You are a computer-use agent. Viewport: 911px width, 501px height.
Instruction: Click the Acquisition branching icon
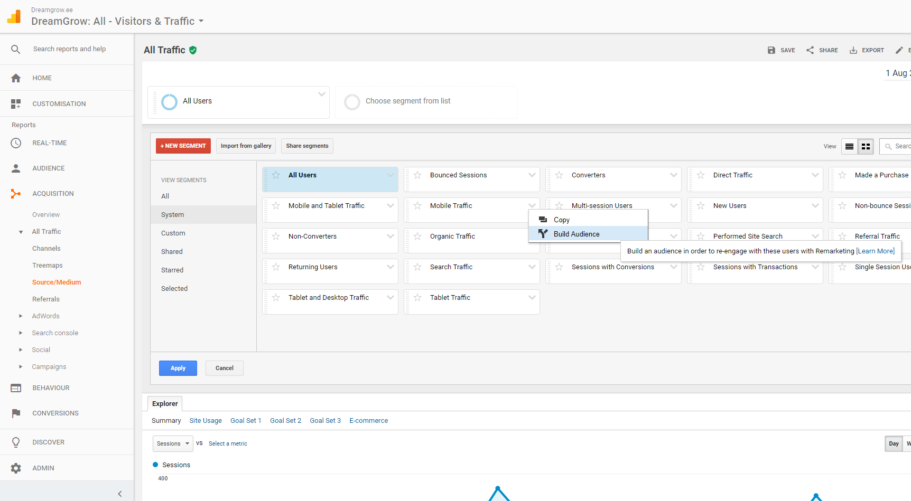tap(16, 194)
